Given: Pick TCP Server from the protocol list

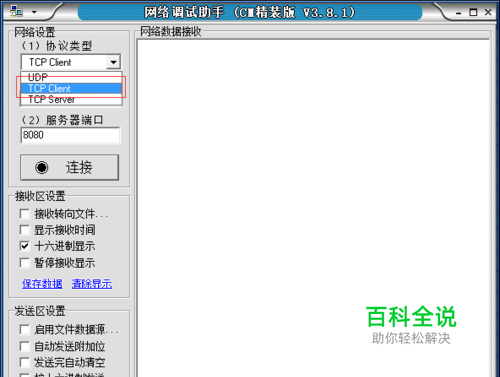Looking at the screenshot, I should tap(71, 99).
